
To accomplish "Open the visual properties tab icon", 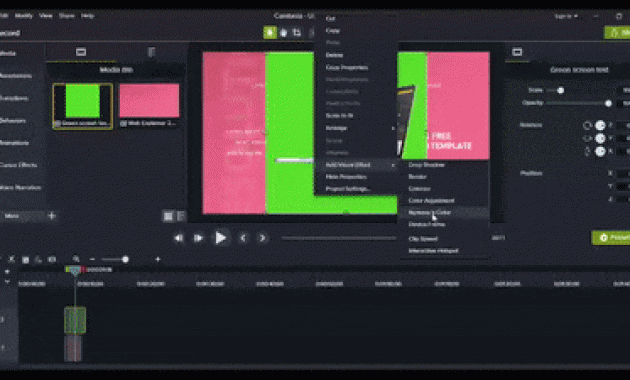I will coord(517,52).
